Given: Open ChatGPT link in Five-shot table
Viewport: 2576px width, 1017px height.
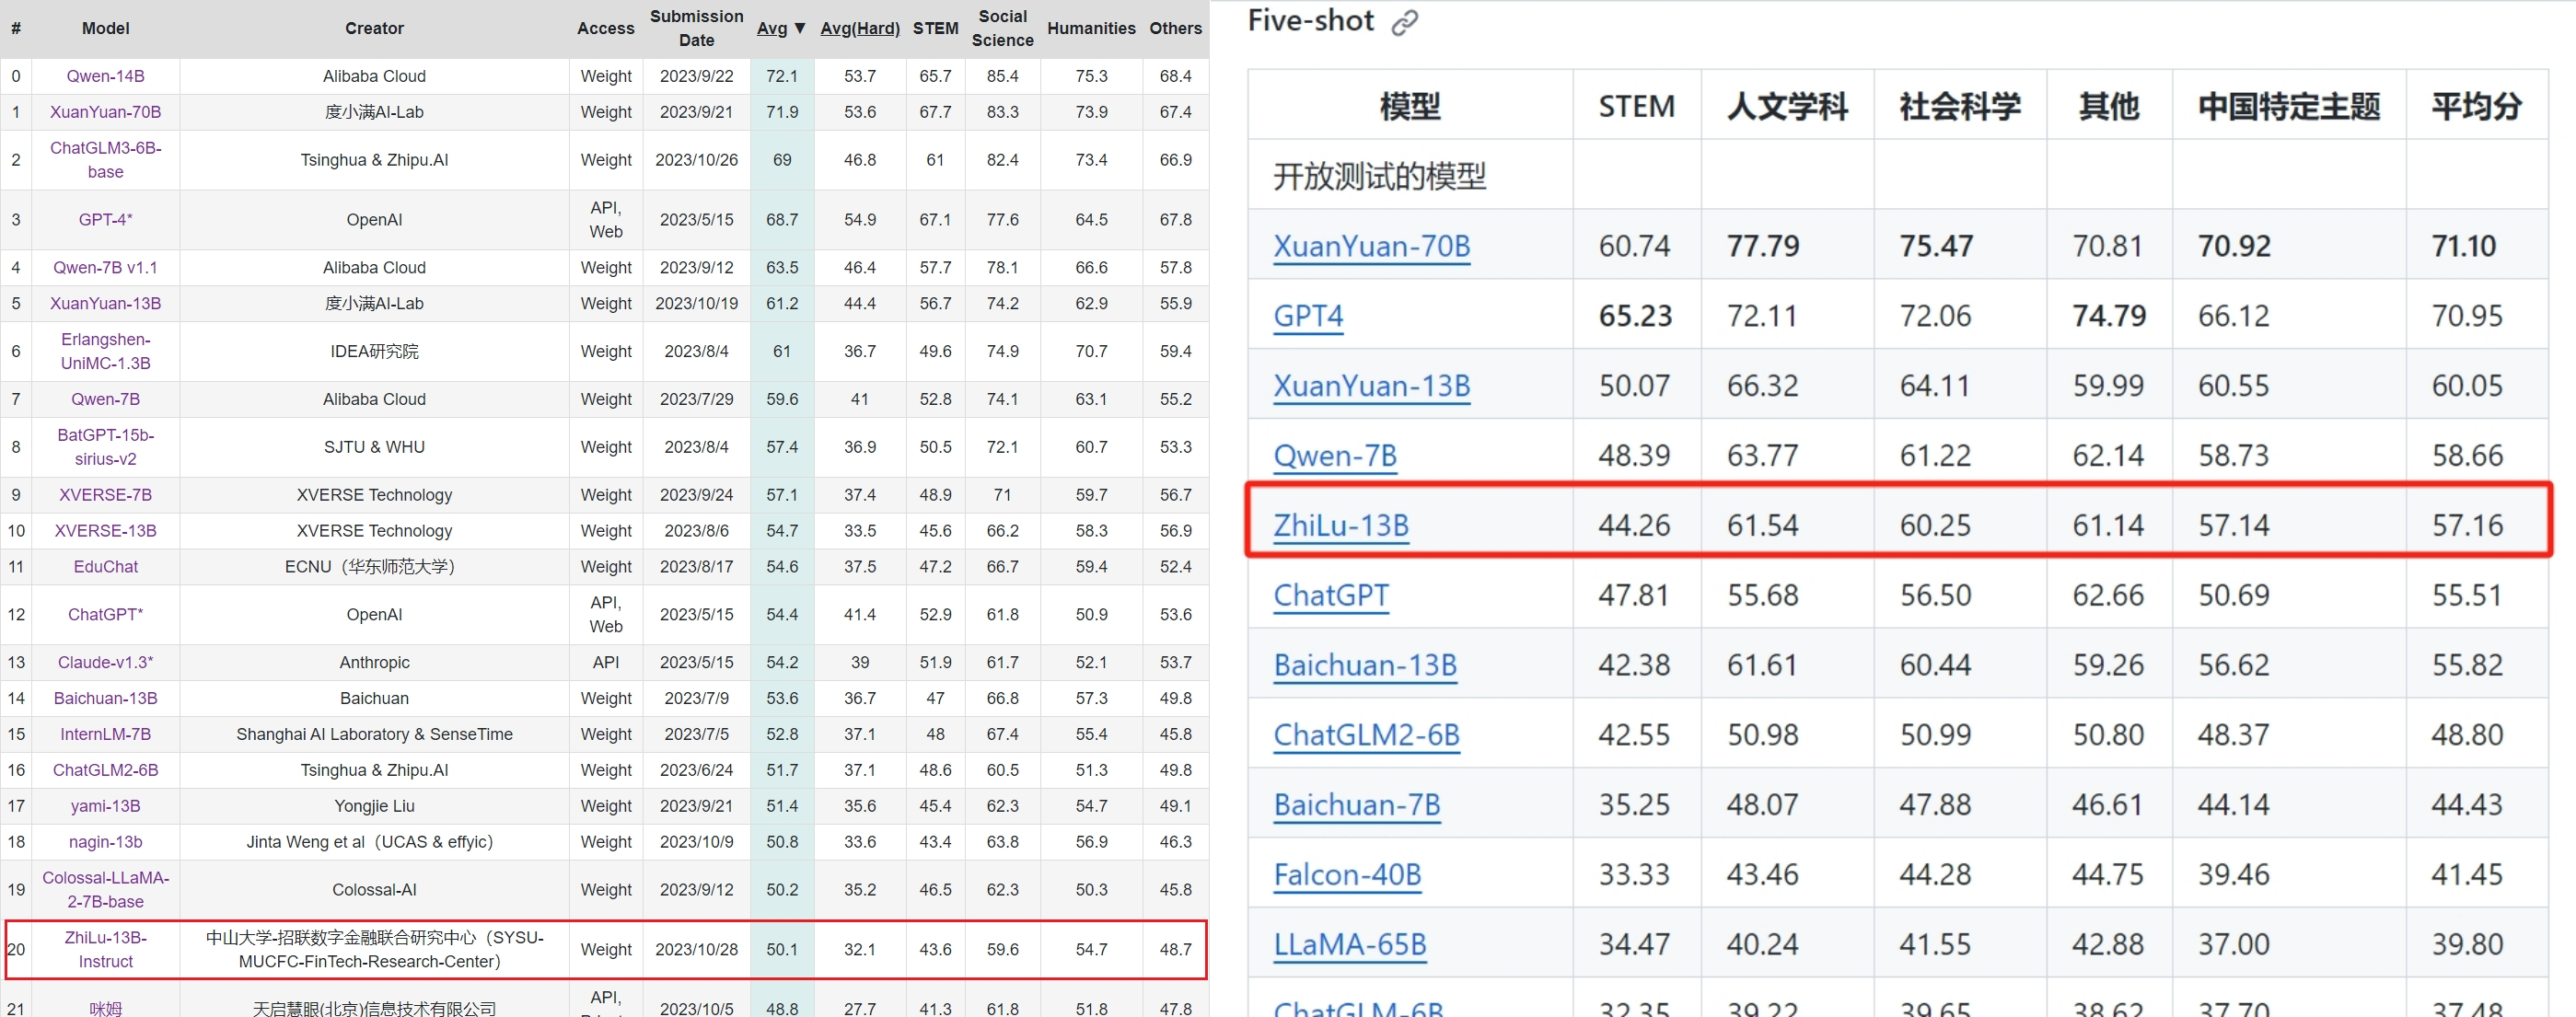Looking at the screenshot, I should pos(1331,596).
